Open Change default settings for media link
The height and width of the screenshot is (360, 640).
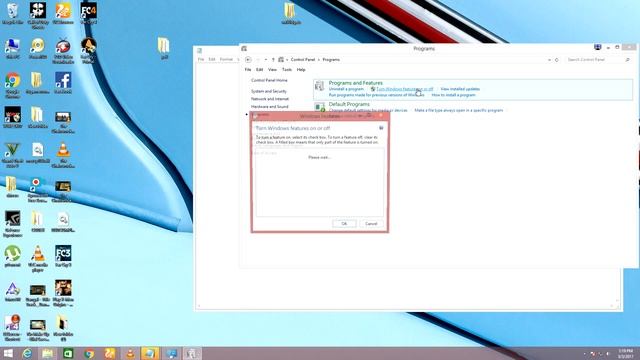pos(368,110)
